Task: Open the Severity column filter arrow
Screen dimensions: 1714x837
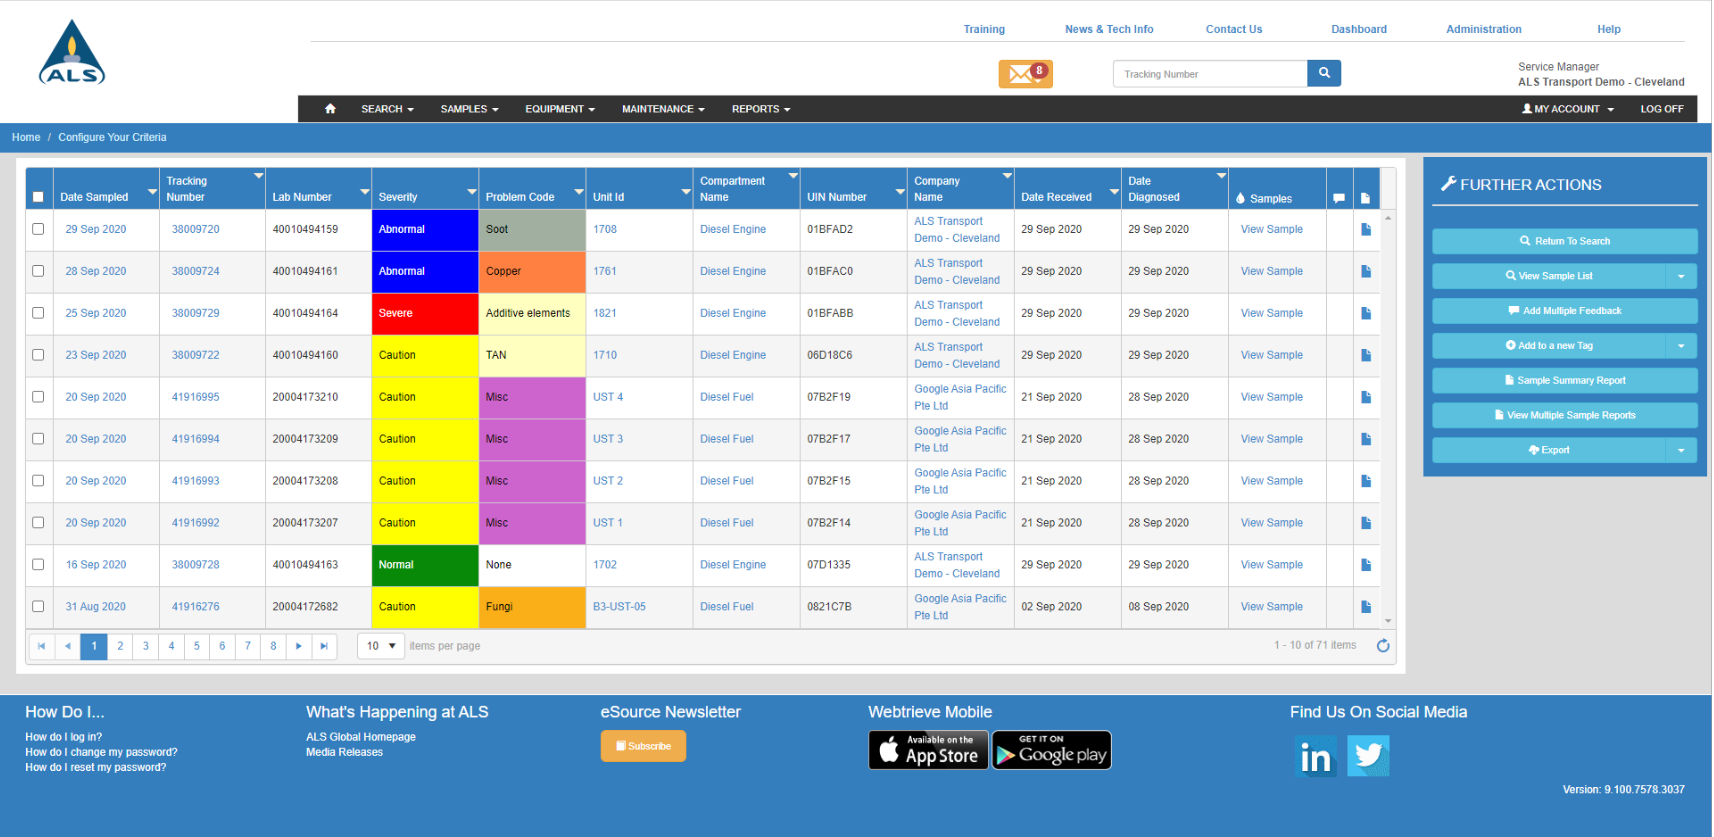Action: click(472, 191)
